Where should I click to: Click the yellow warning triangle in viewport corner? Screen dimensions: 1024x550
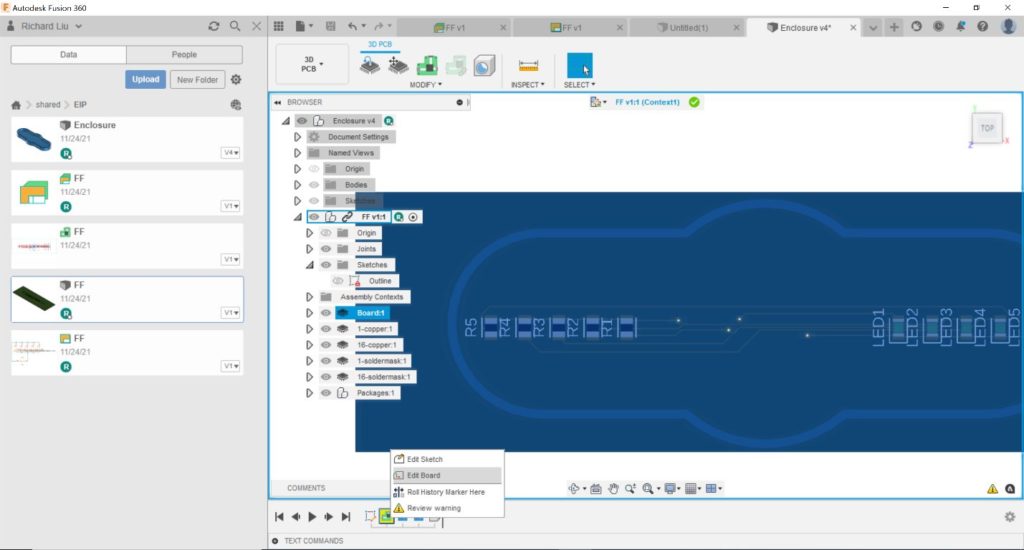tap(992, 489)
